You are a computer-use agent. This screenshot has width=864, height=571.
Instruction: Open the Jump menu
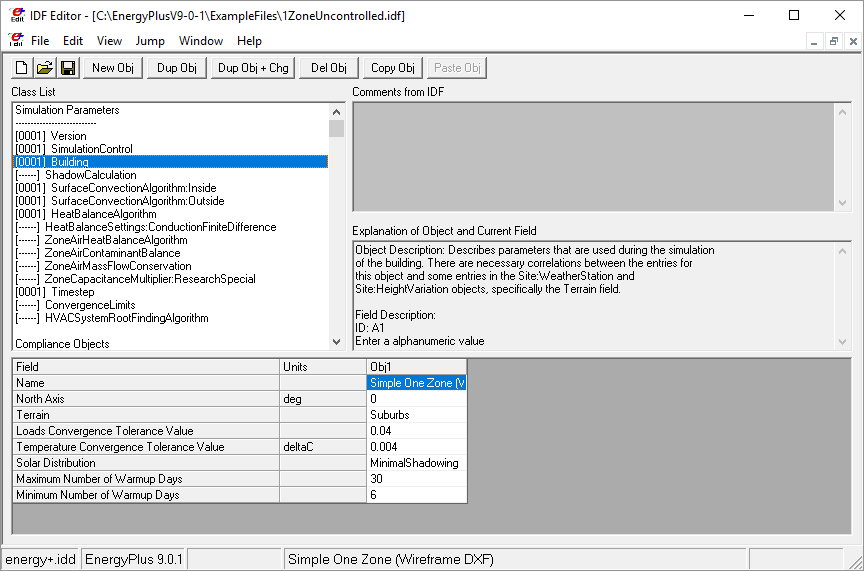pos(150,41)
